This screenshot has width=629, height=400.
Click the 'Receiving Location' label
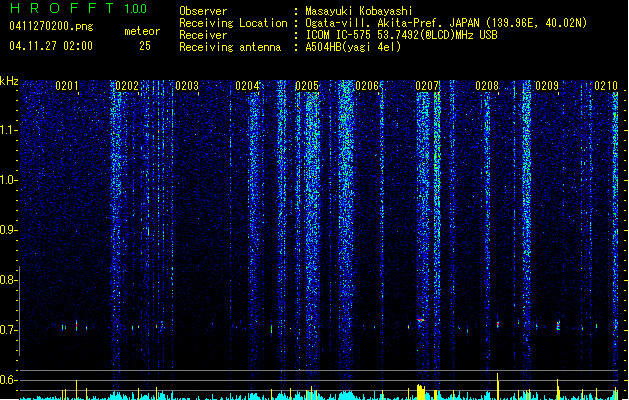click(233, 23)
